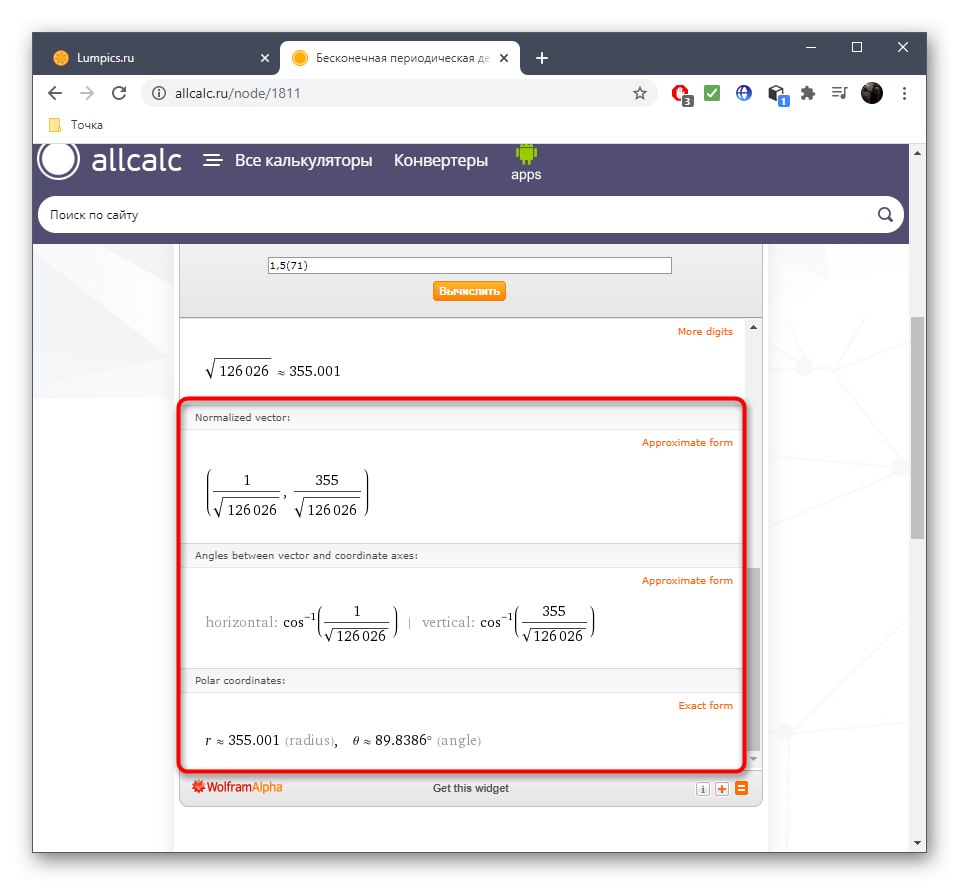Open the AdBlock extension with red badge 3

point(681,93)
